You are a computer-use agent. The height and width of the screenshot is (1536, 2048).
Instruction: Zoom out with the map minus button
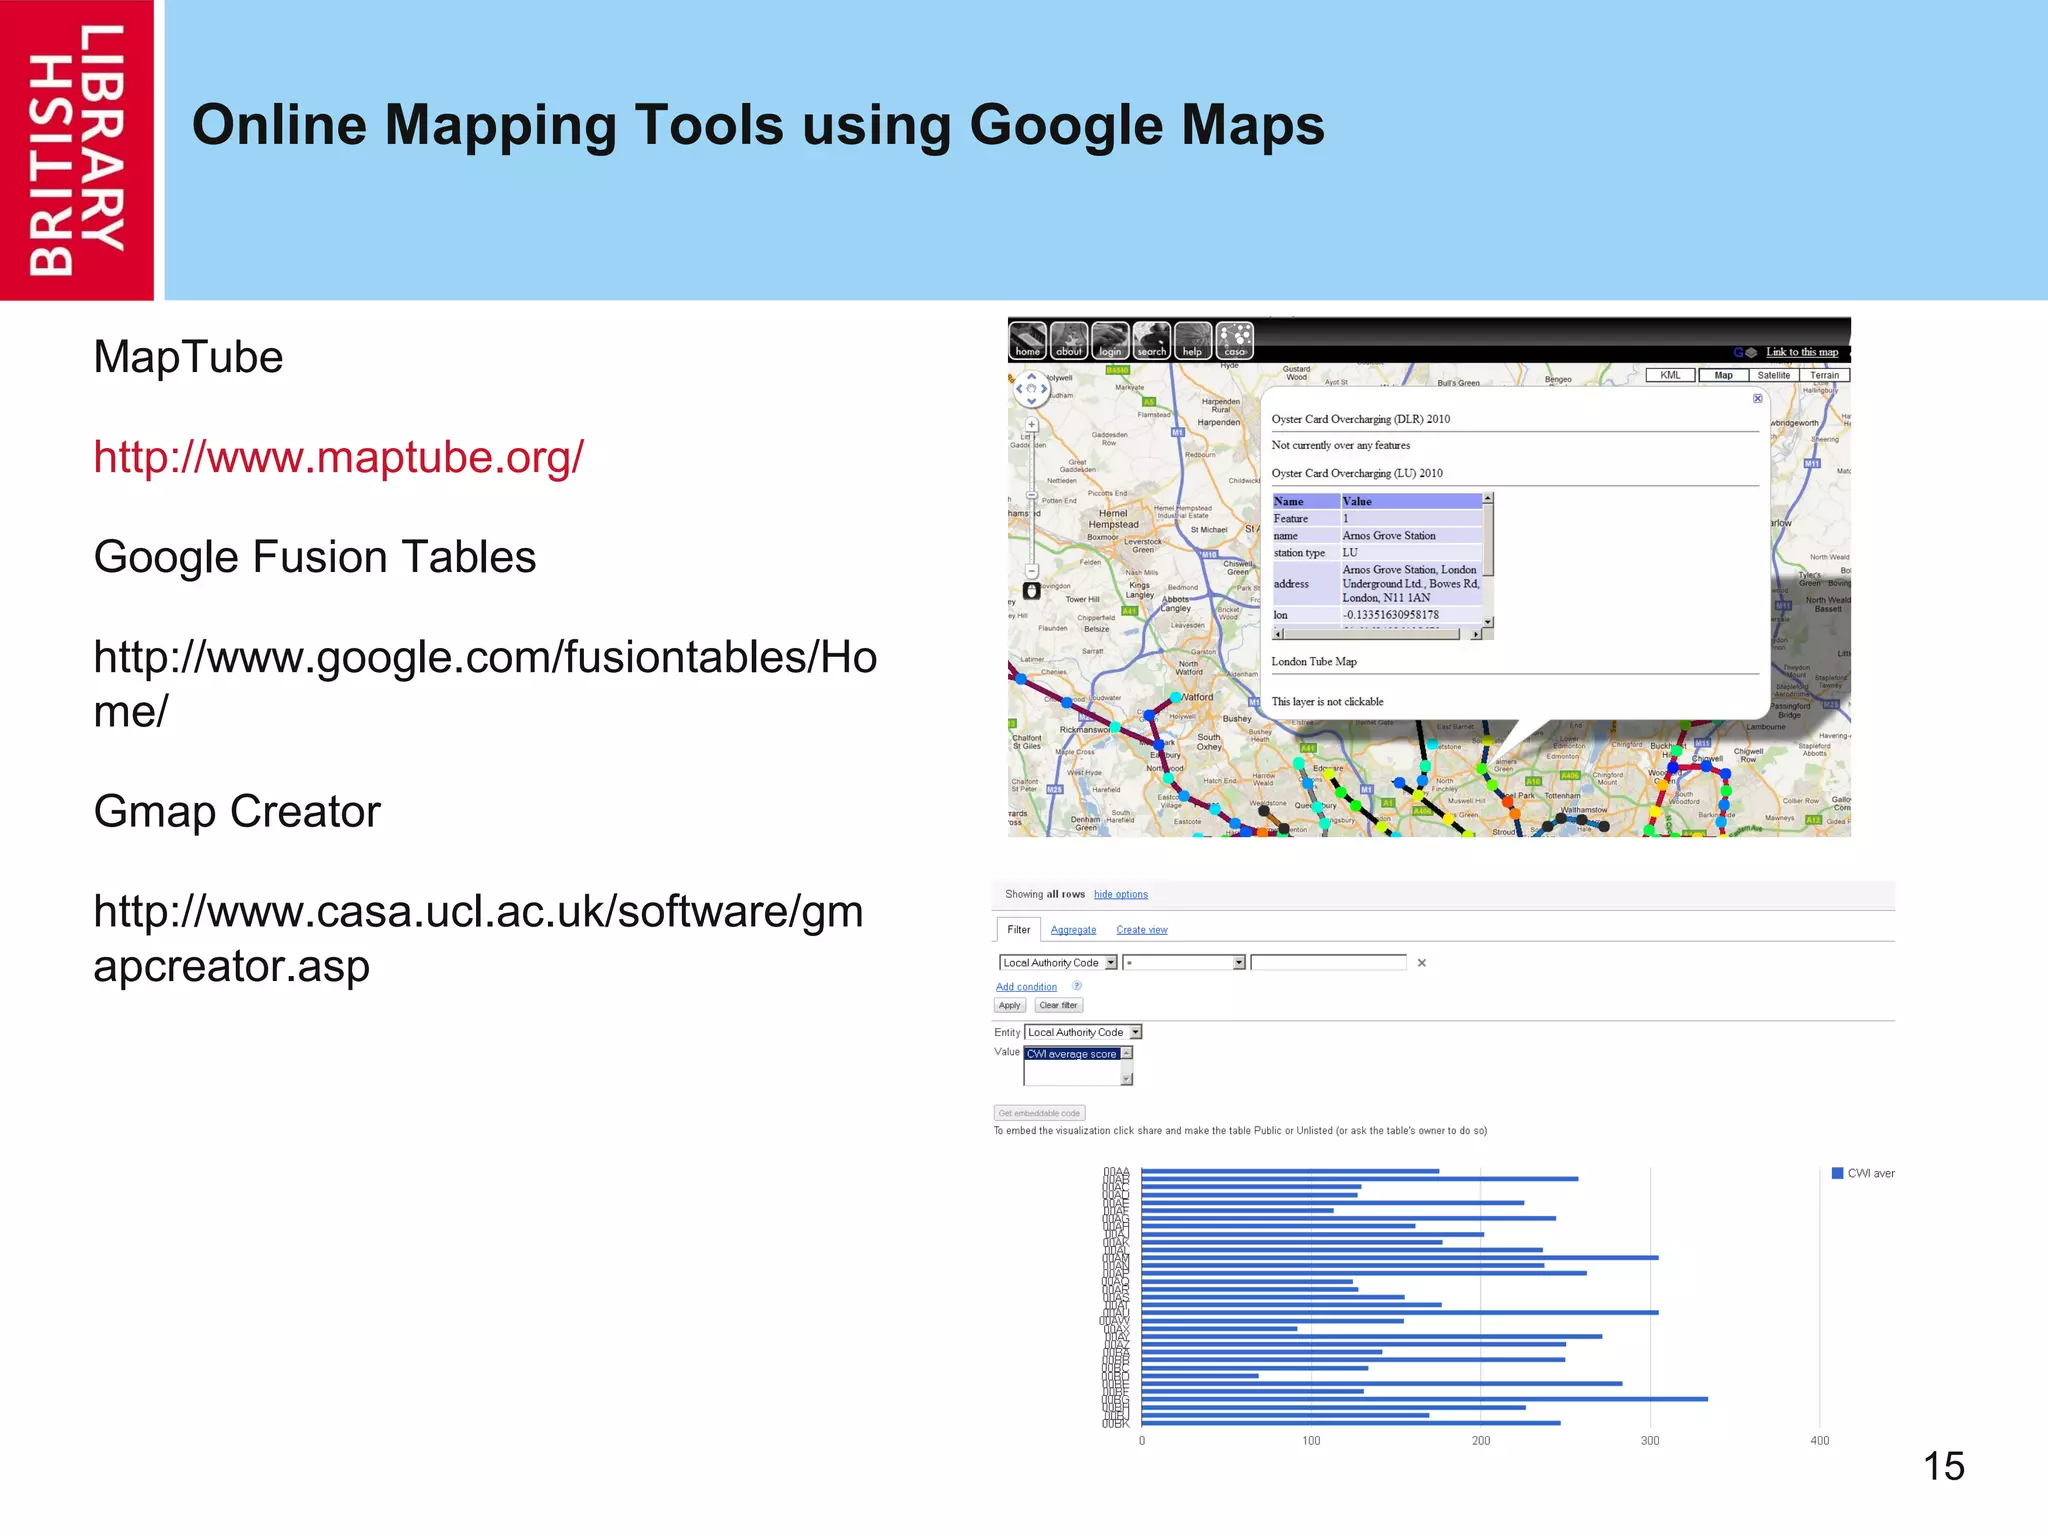click(1031, 571)
